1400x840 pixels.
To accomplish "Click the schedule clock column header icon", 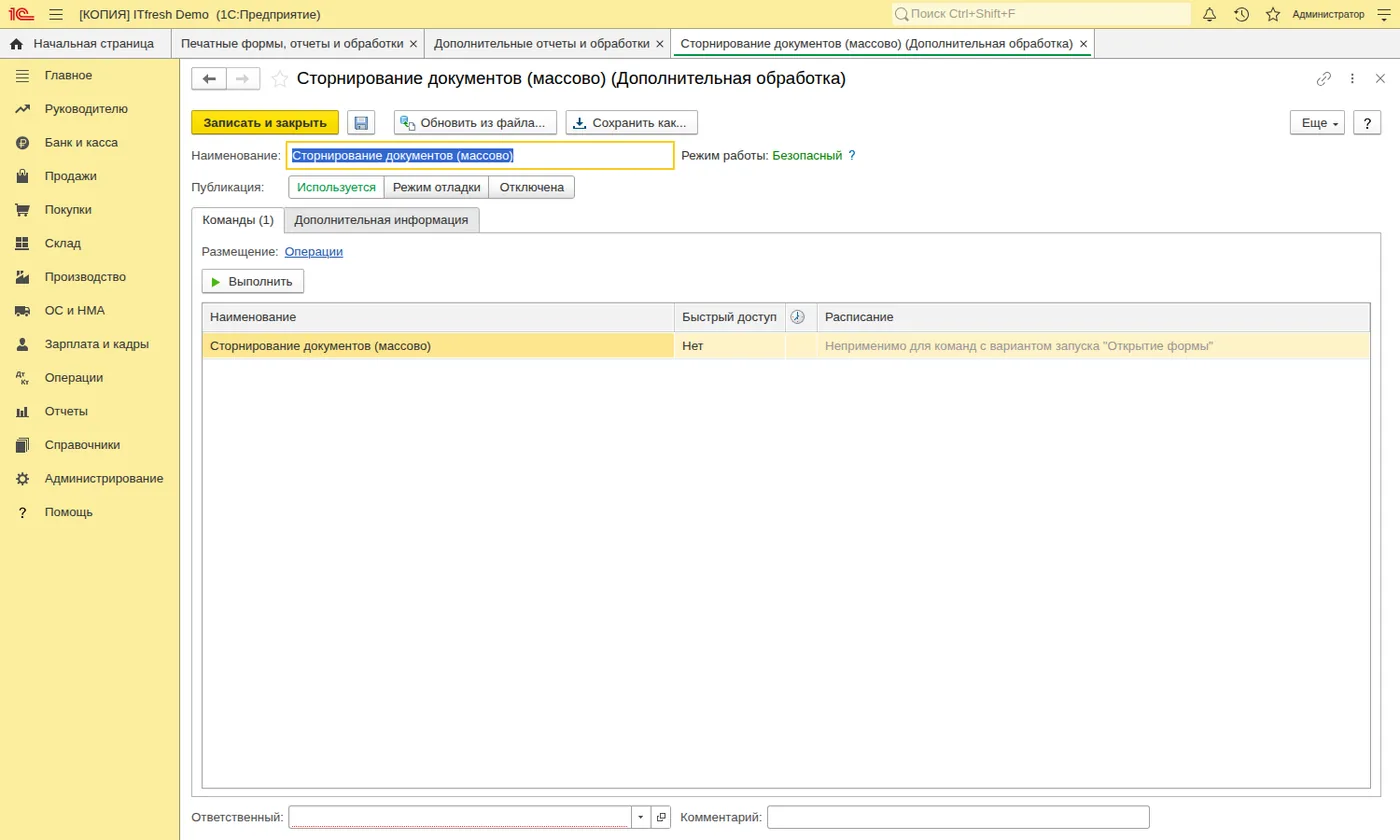I will point(798,317).
